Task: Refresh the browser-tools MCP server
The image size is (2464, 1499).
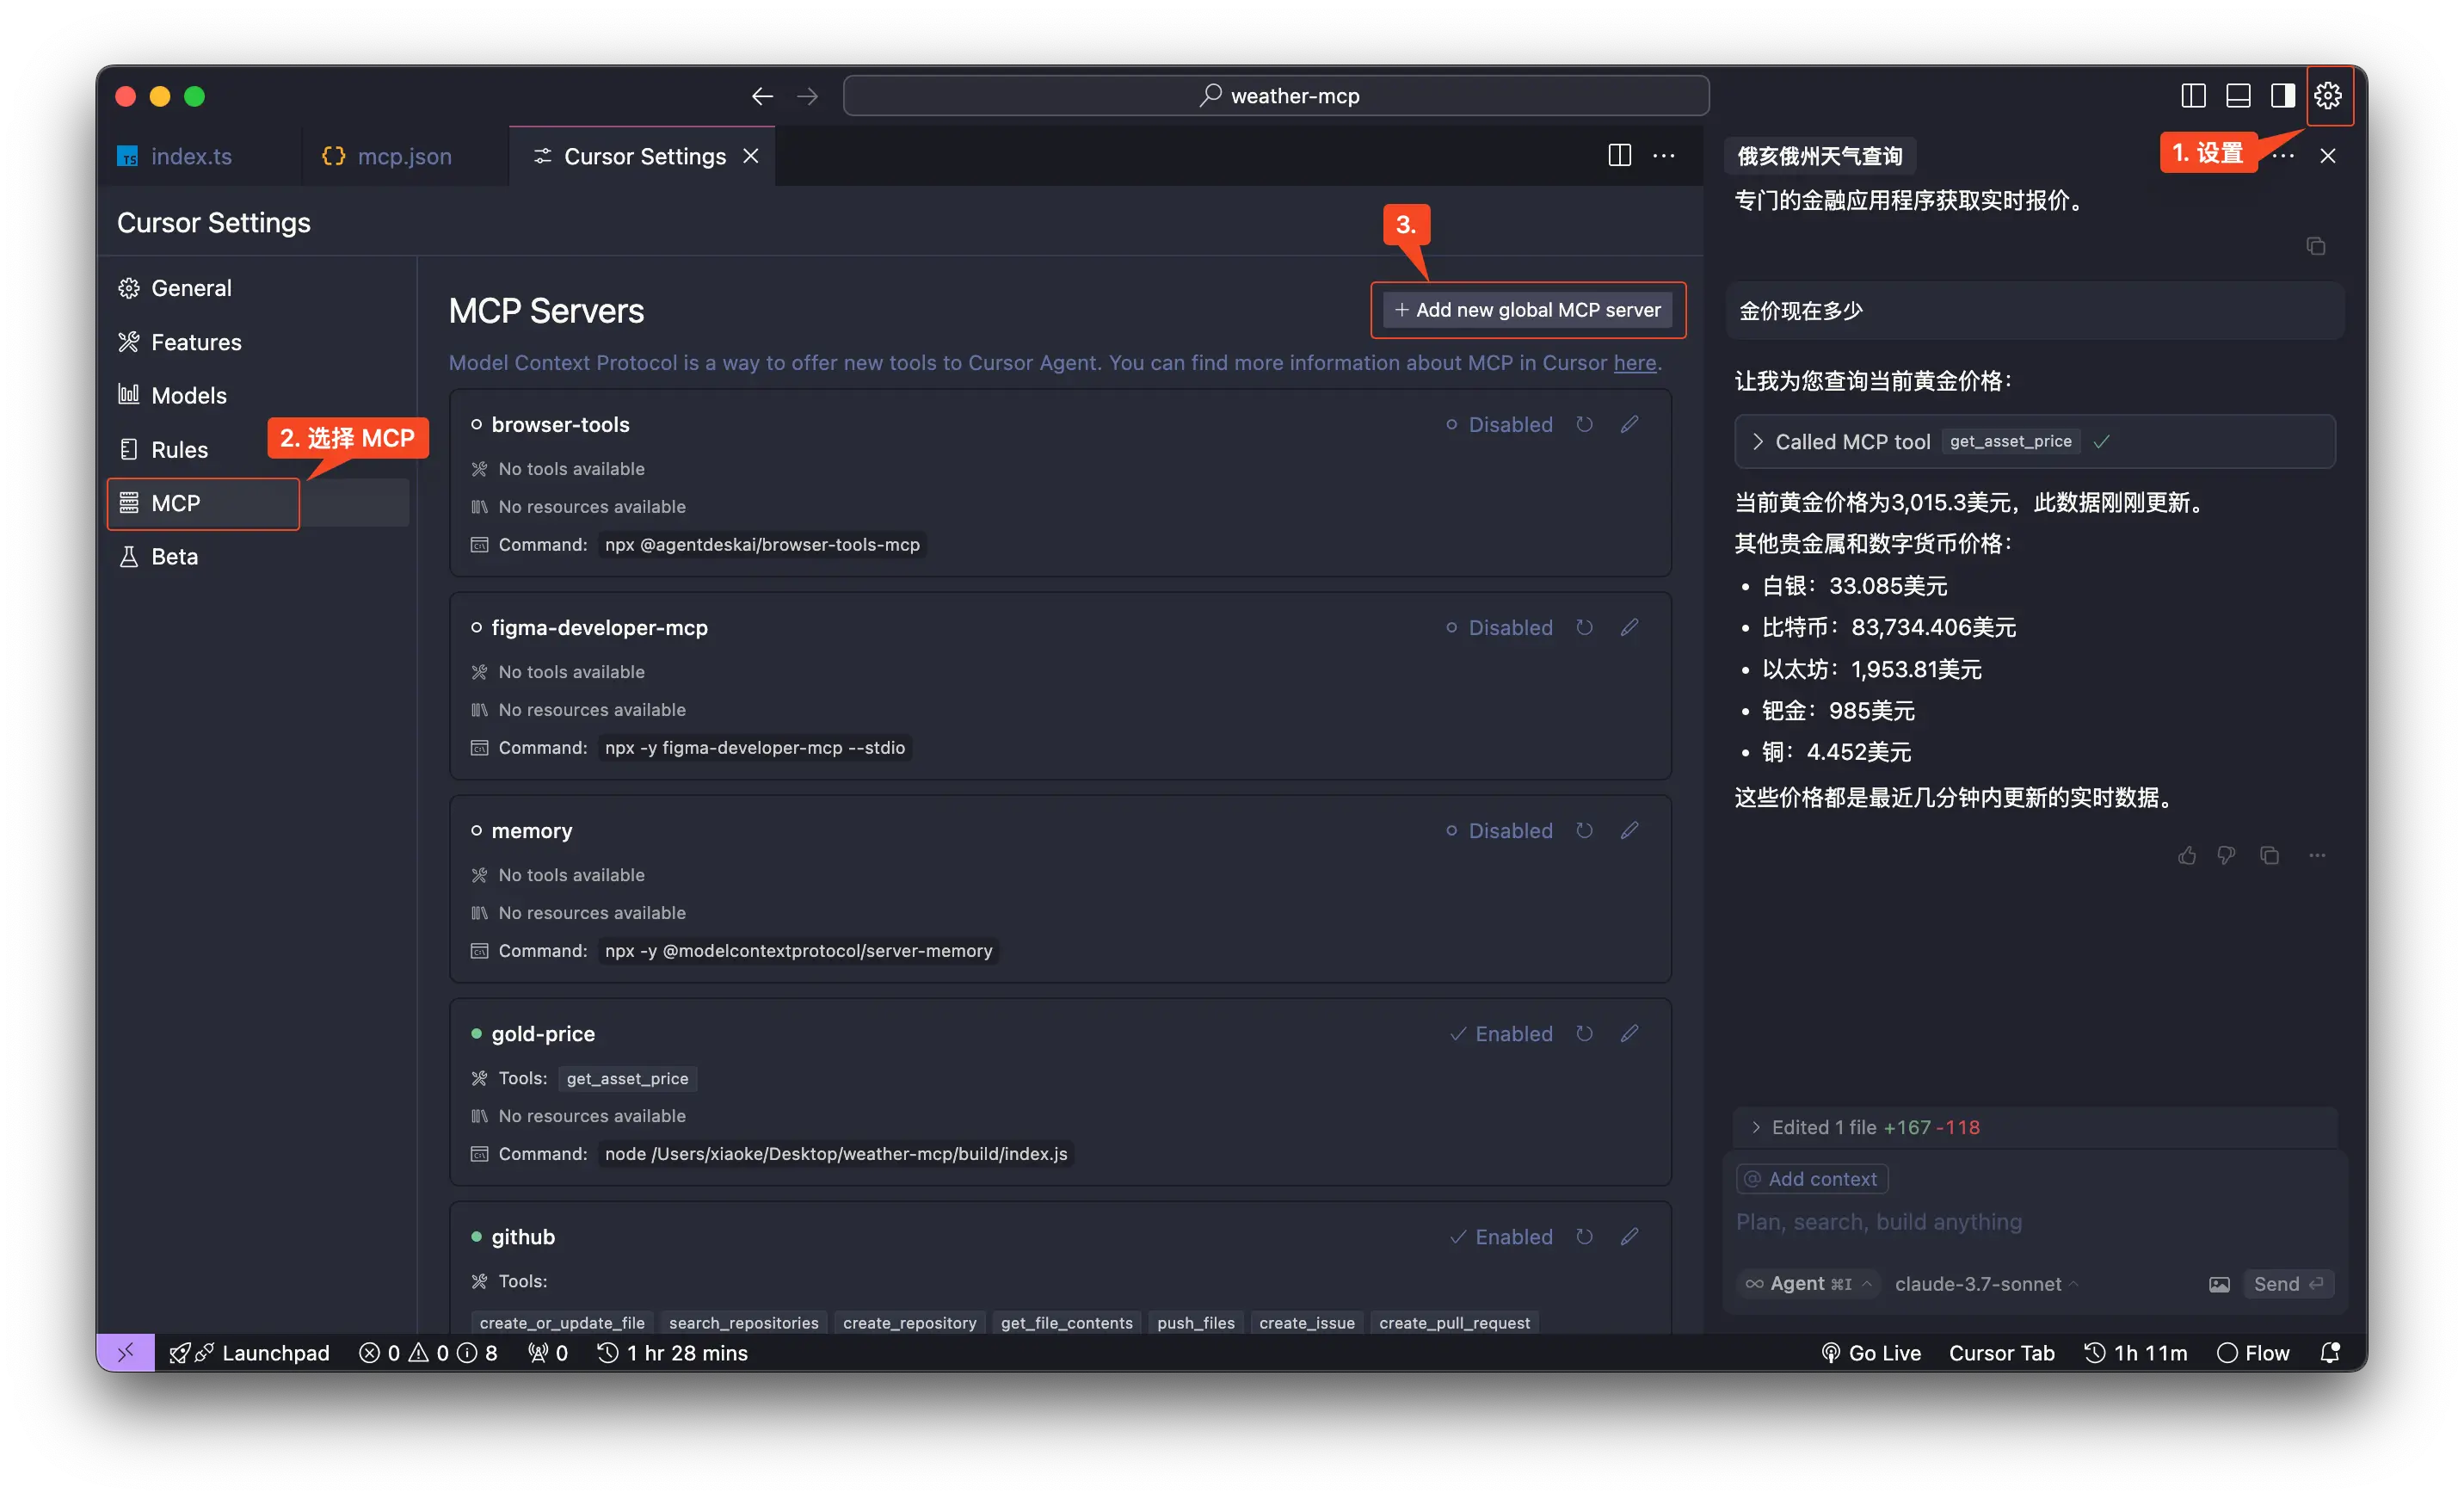Action: [1584, 424]
